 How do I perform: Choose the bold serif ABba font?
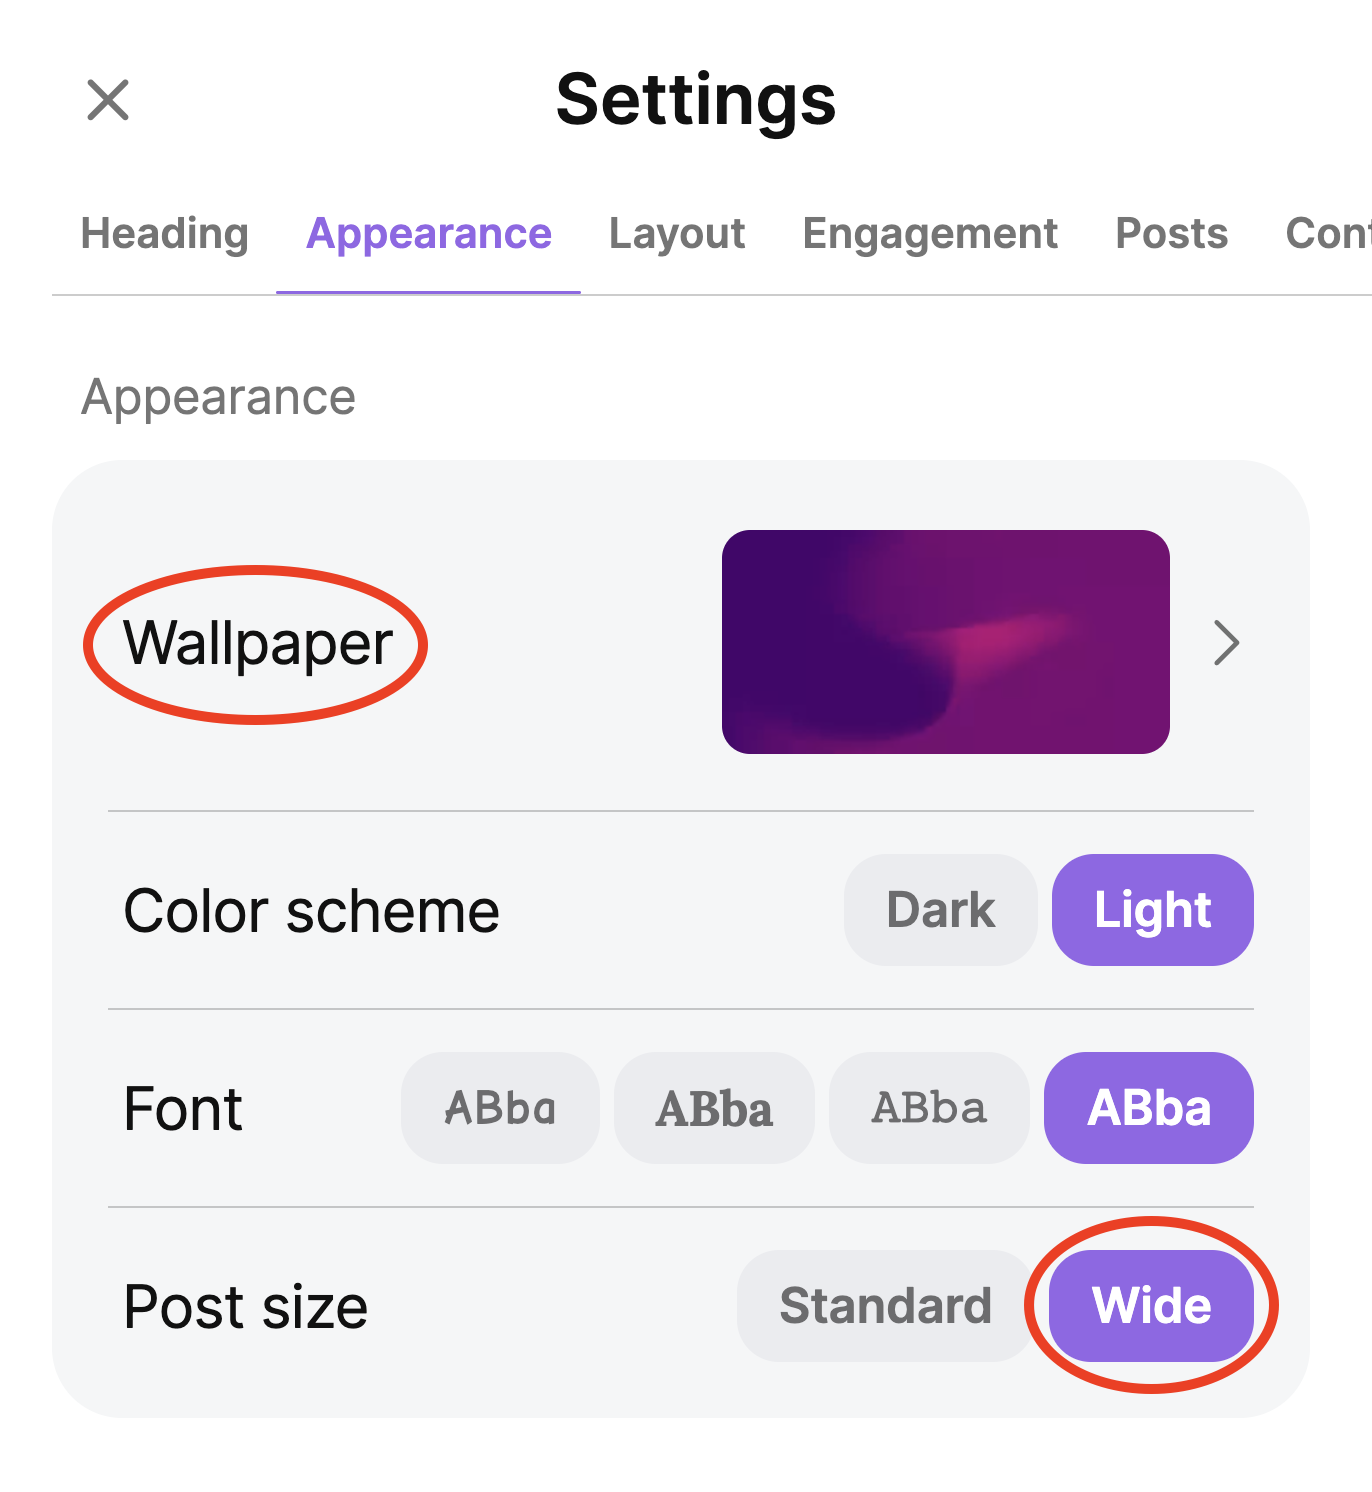[x=714, y=1108]
